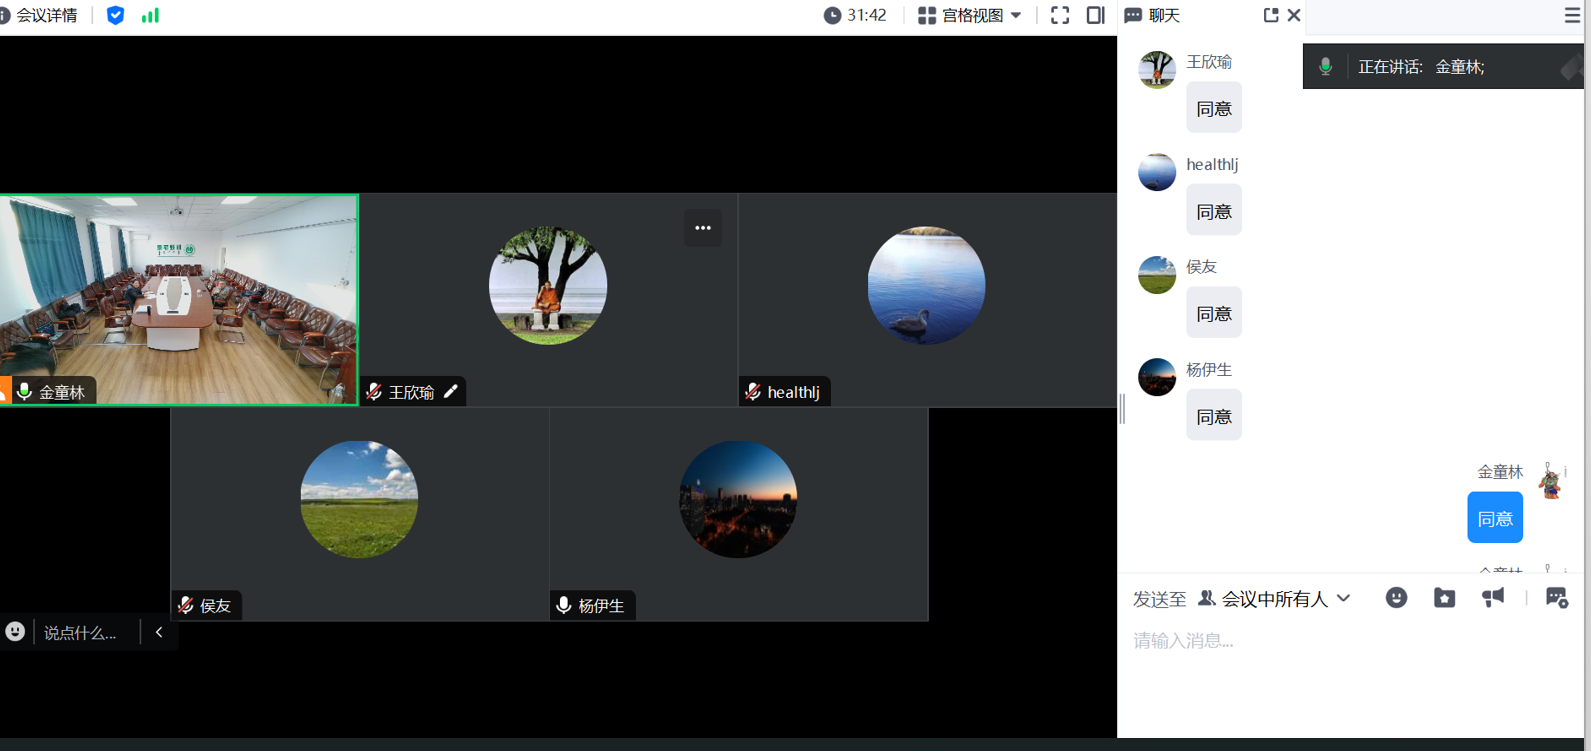Viewport: 1591px width, 751px height.
Task: Toggle 金童林's green microphone icon
Action: pyautogui.click(x=24, y=392)
